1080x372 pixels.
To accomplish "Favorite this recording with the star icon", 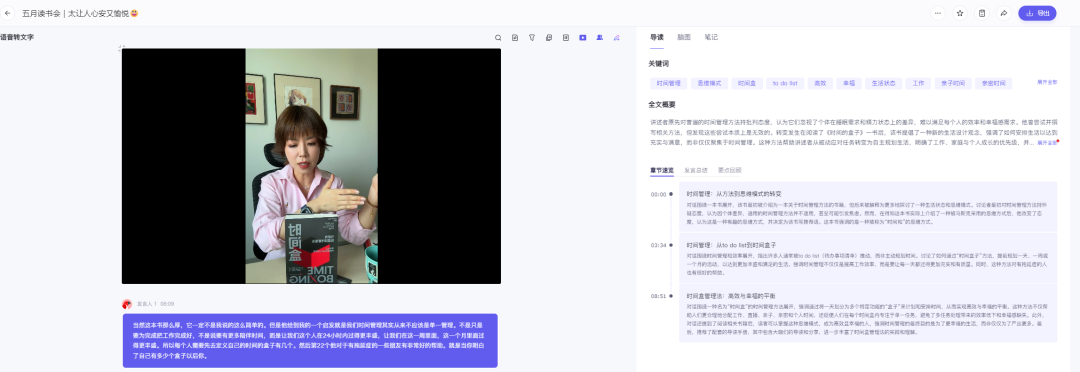I will click(x=959, y=13).
